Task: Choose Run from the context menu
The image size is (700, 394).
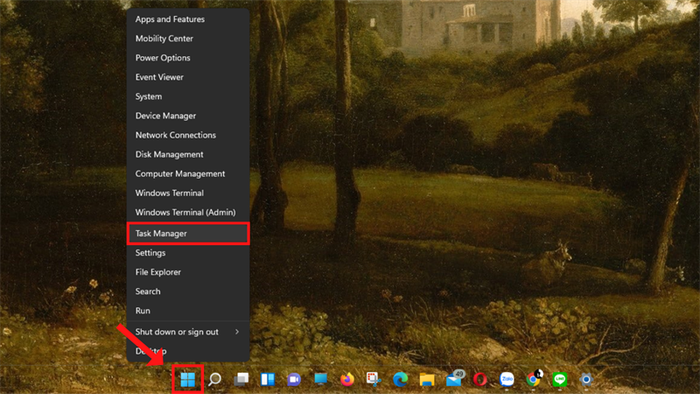Action: click(x=188, y=311)
